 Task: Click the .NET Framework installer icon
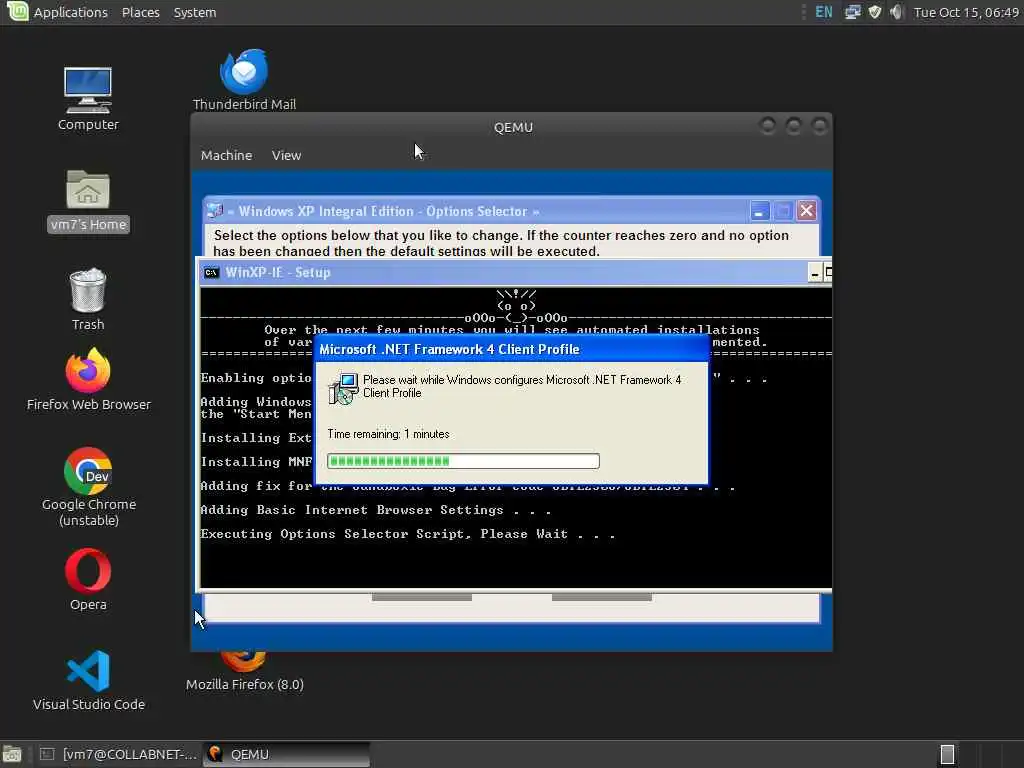(343, 388)
